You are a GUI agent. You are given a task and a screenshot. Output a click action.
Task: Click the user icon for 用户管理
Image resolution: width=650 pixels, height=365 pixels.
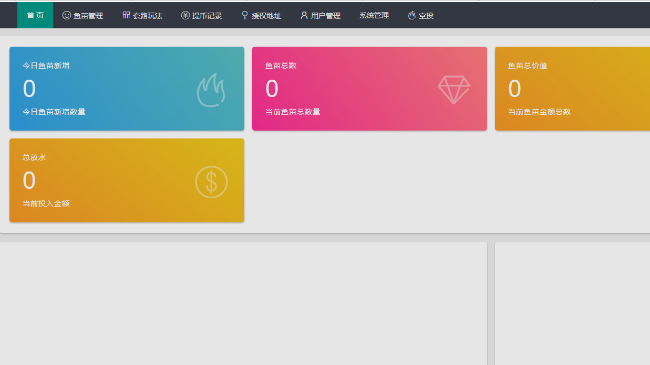[x=304, y=15]
